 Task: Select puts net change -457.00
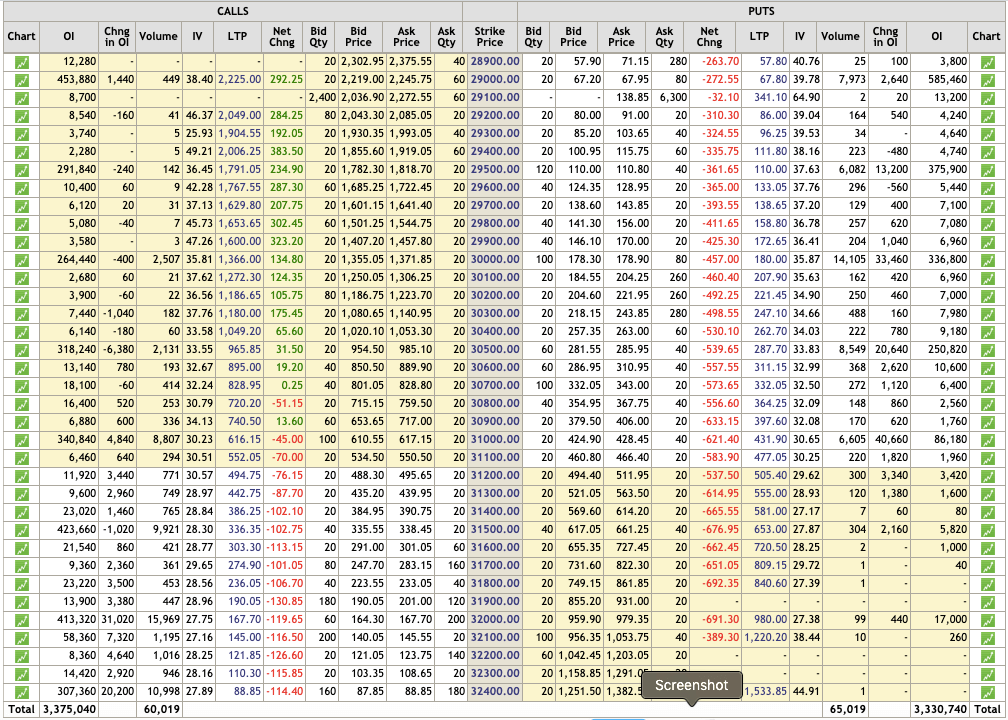click(721, 260)
